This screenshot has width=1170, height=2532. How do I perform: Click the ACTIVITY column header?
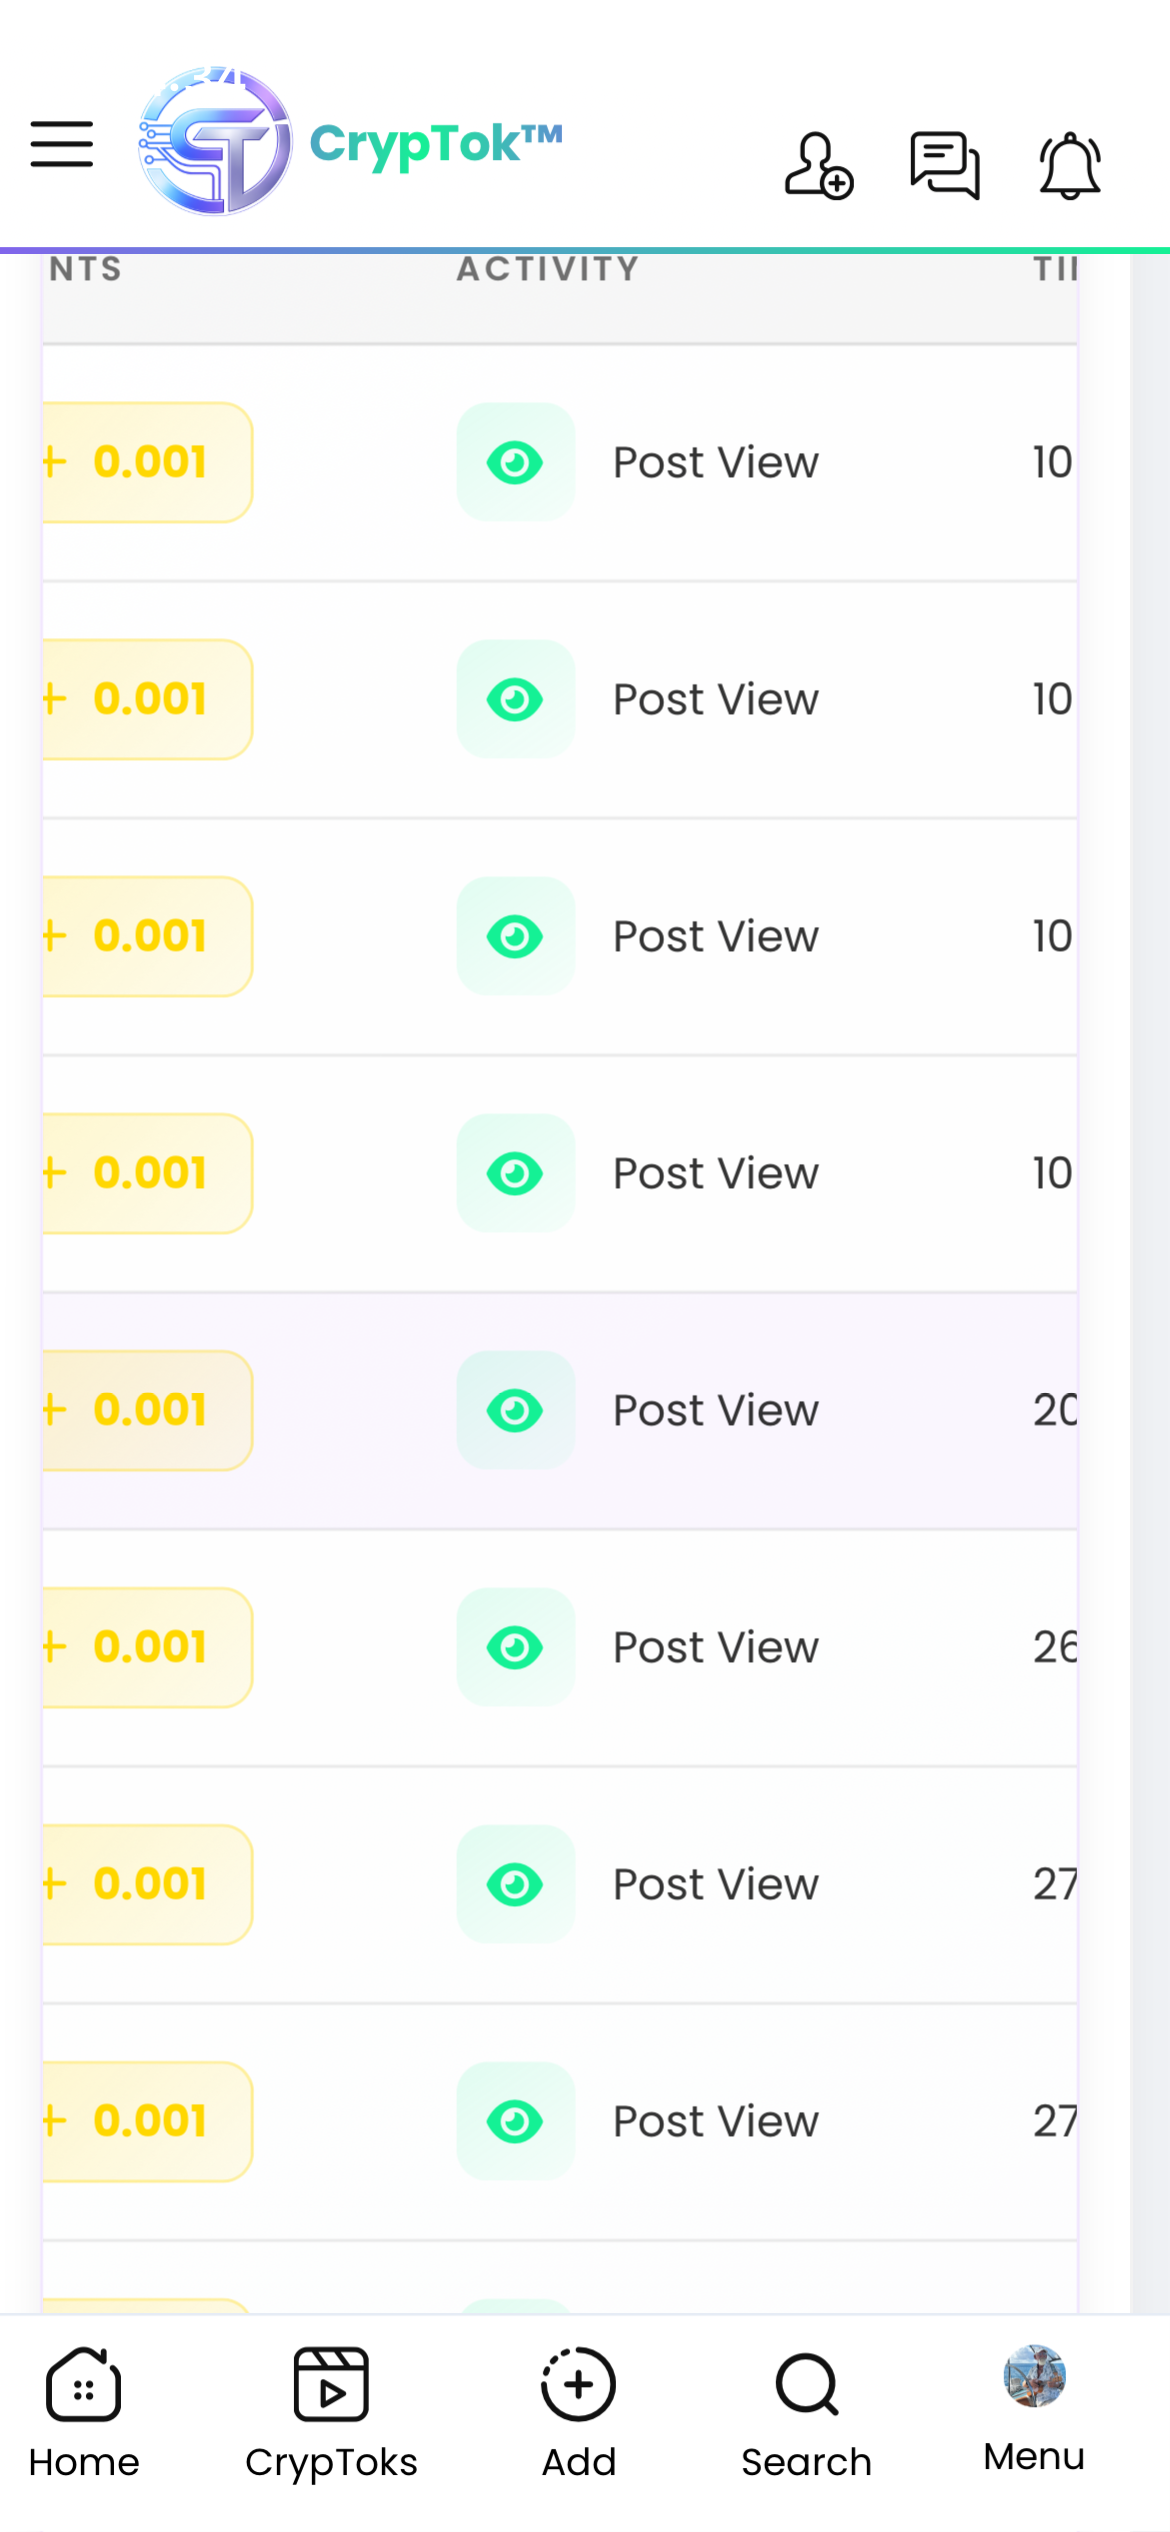[x=548, y=269]
